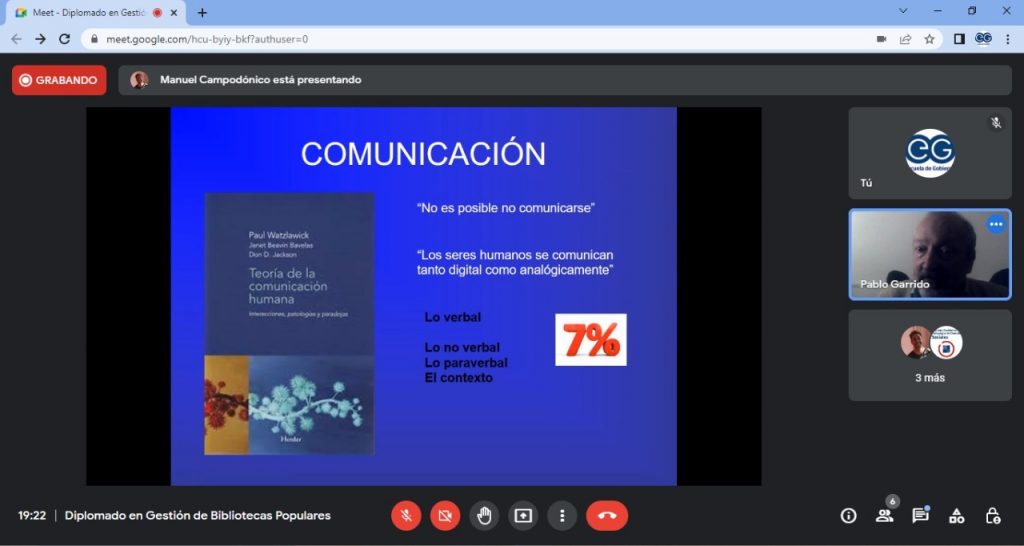Click the share page icon in address bar
Screen dimensions: 1024x546
tap(905, 39)
